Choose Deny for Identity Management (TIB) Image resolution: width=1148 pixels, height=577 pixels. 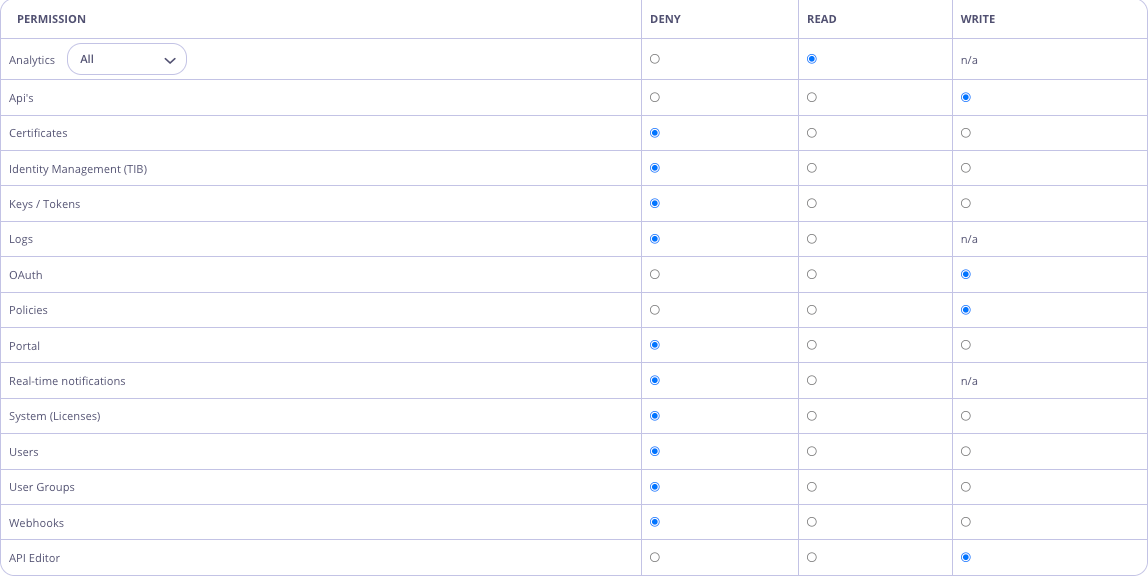[x=655, y=168]
